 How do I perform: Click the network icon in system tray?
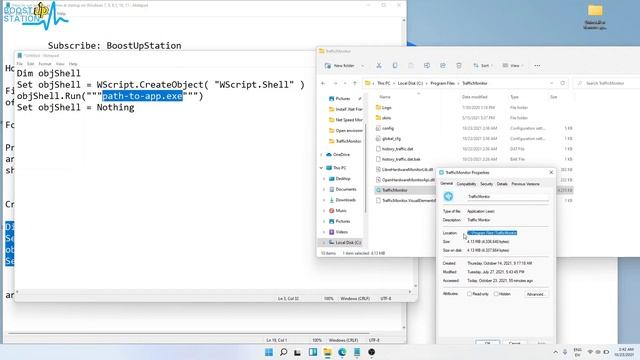click(590, 352)
